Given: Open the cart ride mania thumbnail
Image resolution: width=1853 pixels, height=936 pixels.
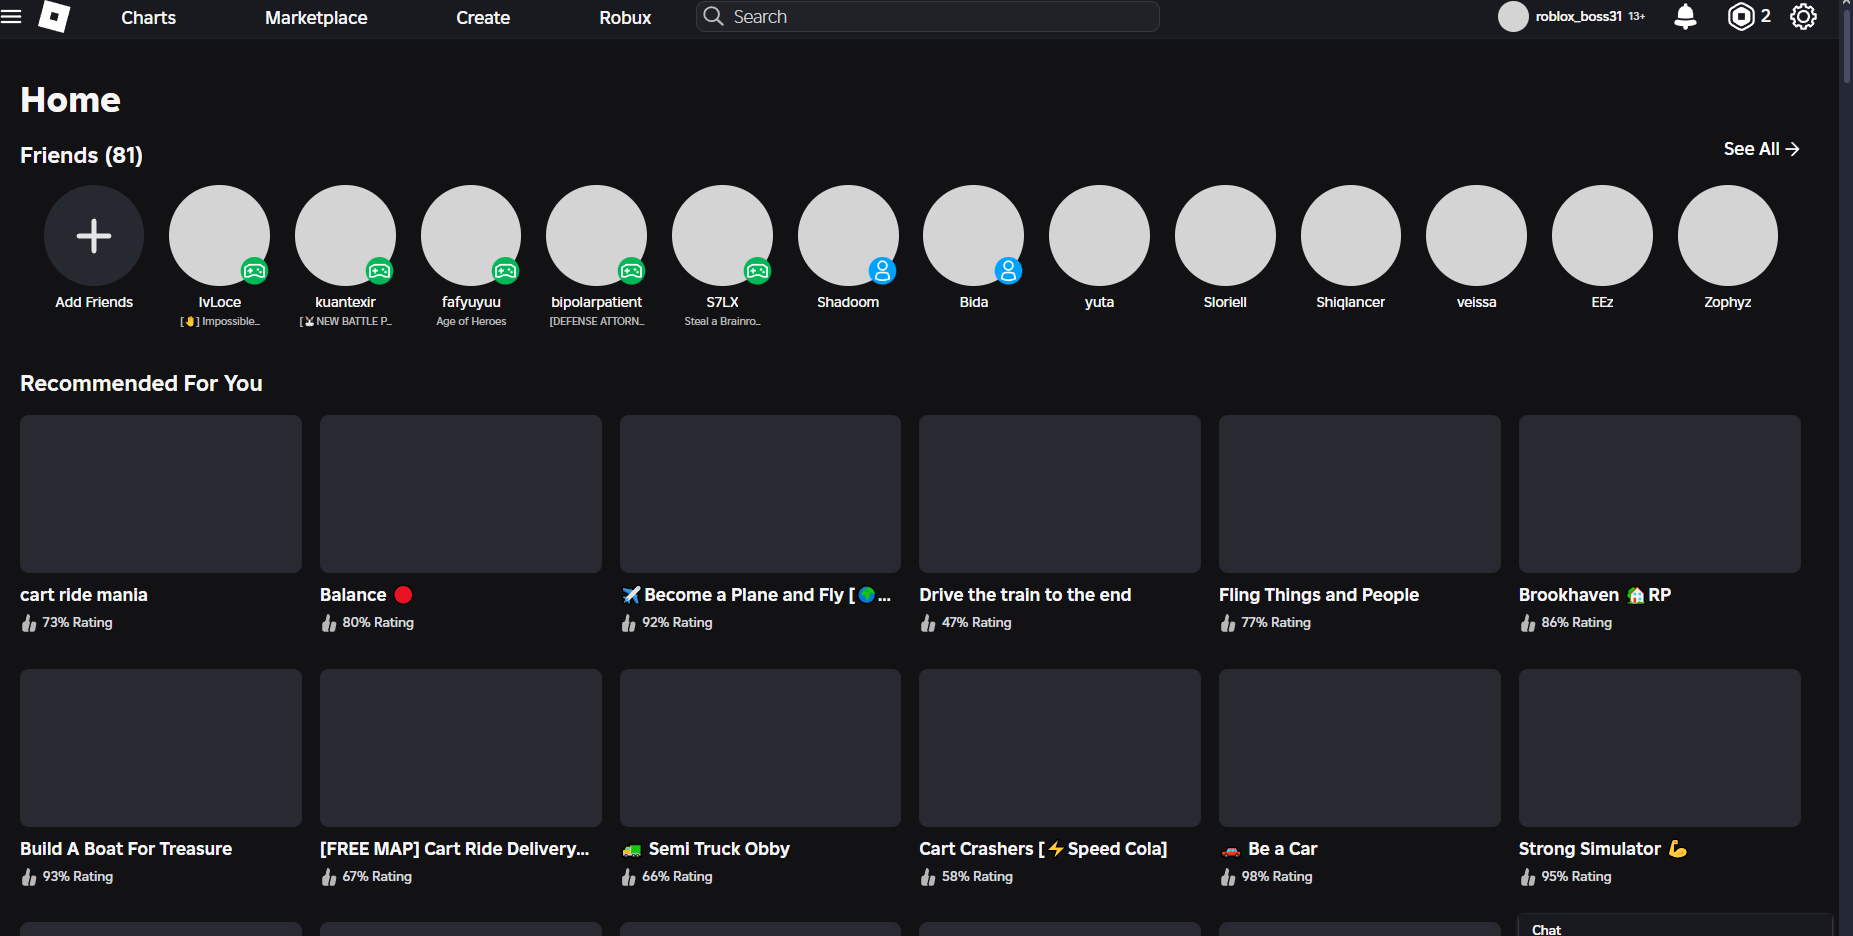Looking at the screenshot, I should coord(161,494).
